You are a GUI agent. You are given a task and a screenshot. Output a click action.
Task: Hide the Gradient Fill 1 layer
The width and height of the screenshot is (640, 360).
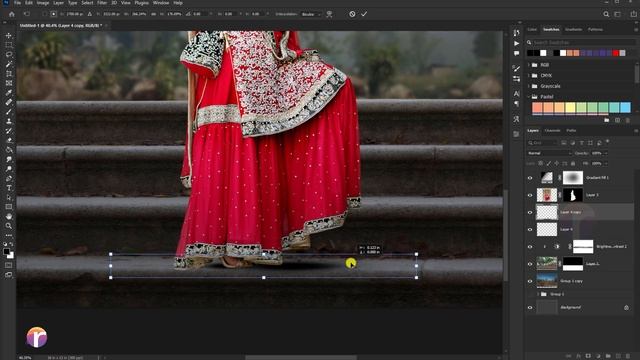tap(530, 178)
